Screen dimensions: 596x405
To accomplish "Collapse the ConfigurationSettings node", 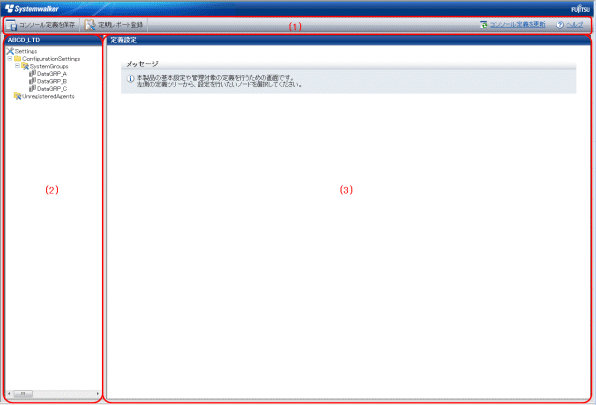I will tap(10, 59).
